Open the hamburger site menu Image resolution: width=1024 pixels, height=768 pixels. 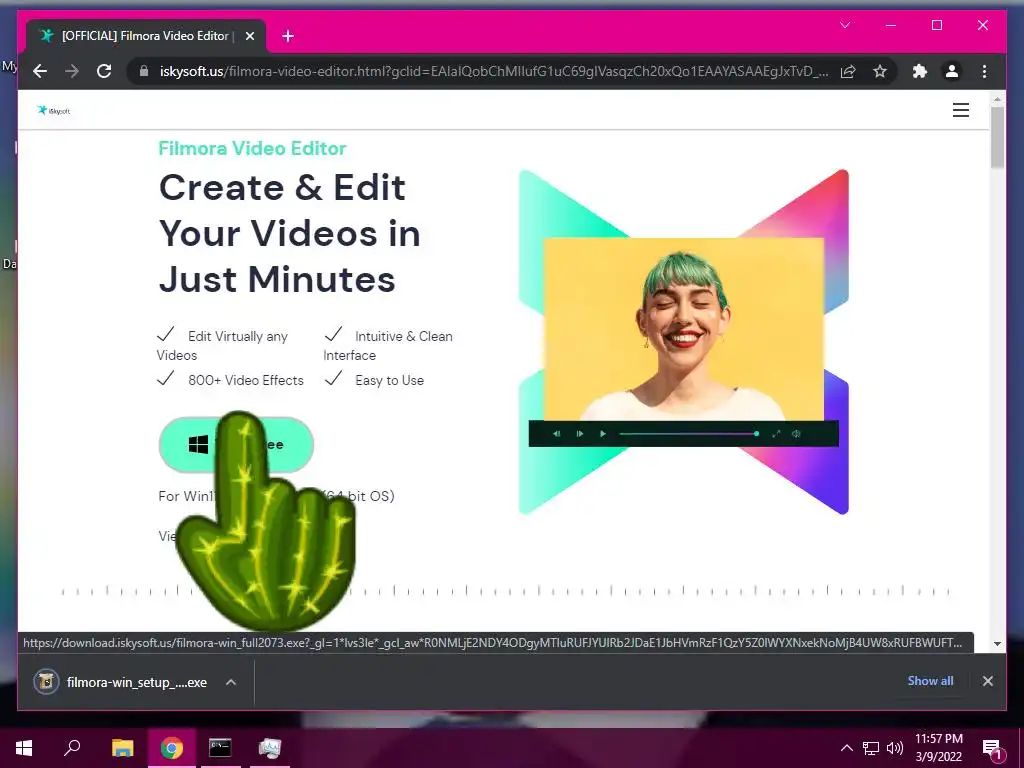961,110
